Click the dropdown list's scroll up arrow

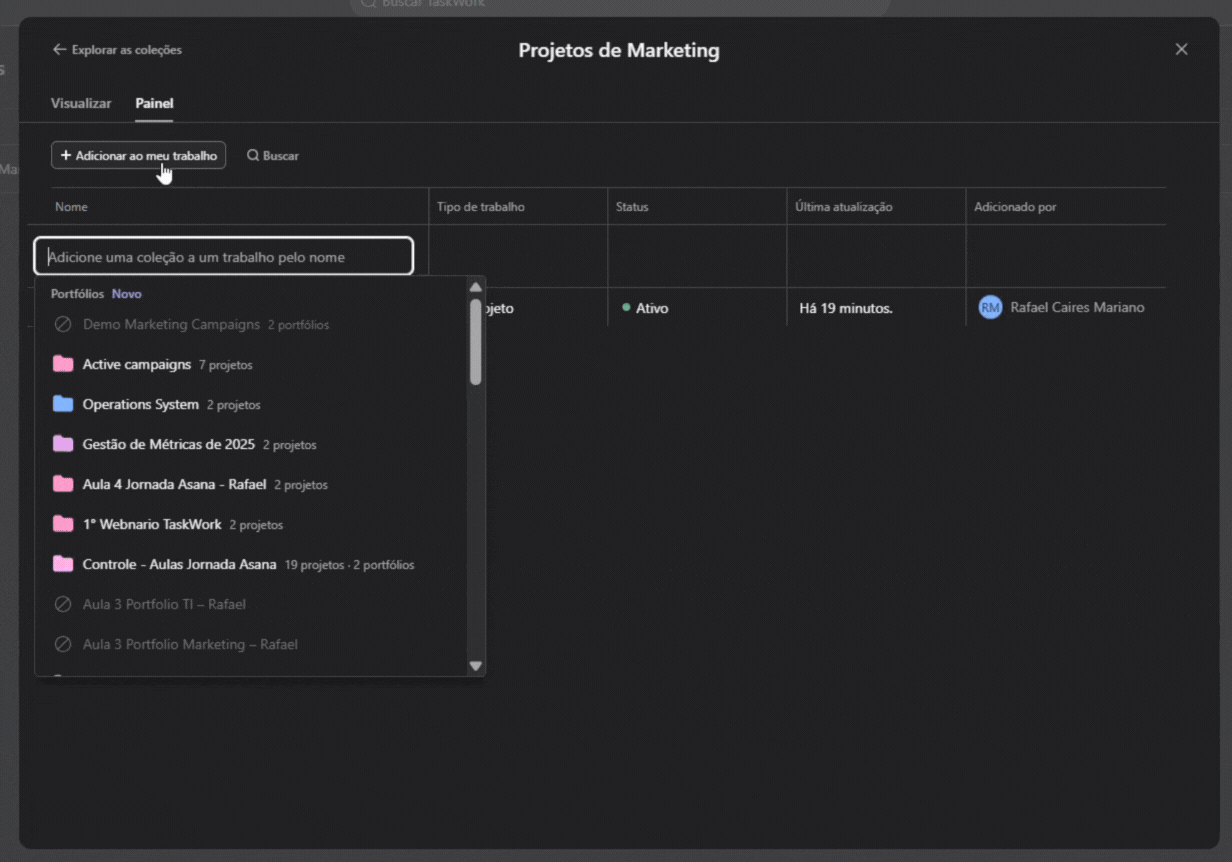[476, 287]
